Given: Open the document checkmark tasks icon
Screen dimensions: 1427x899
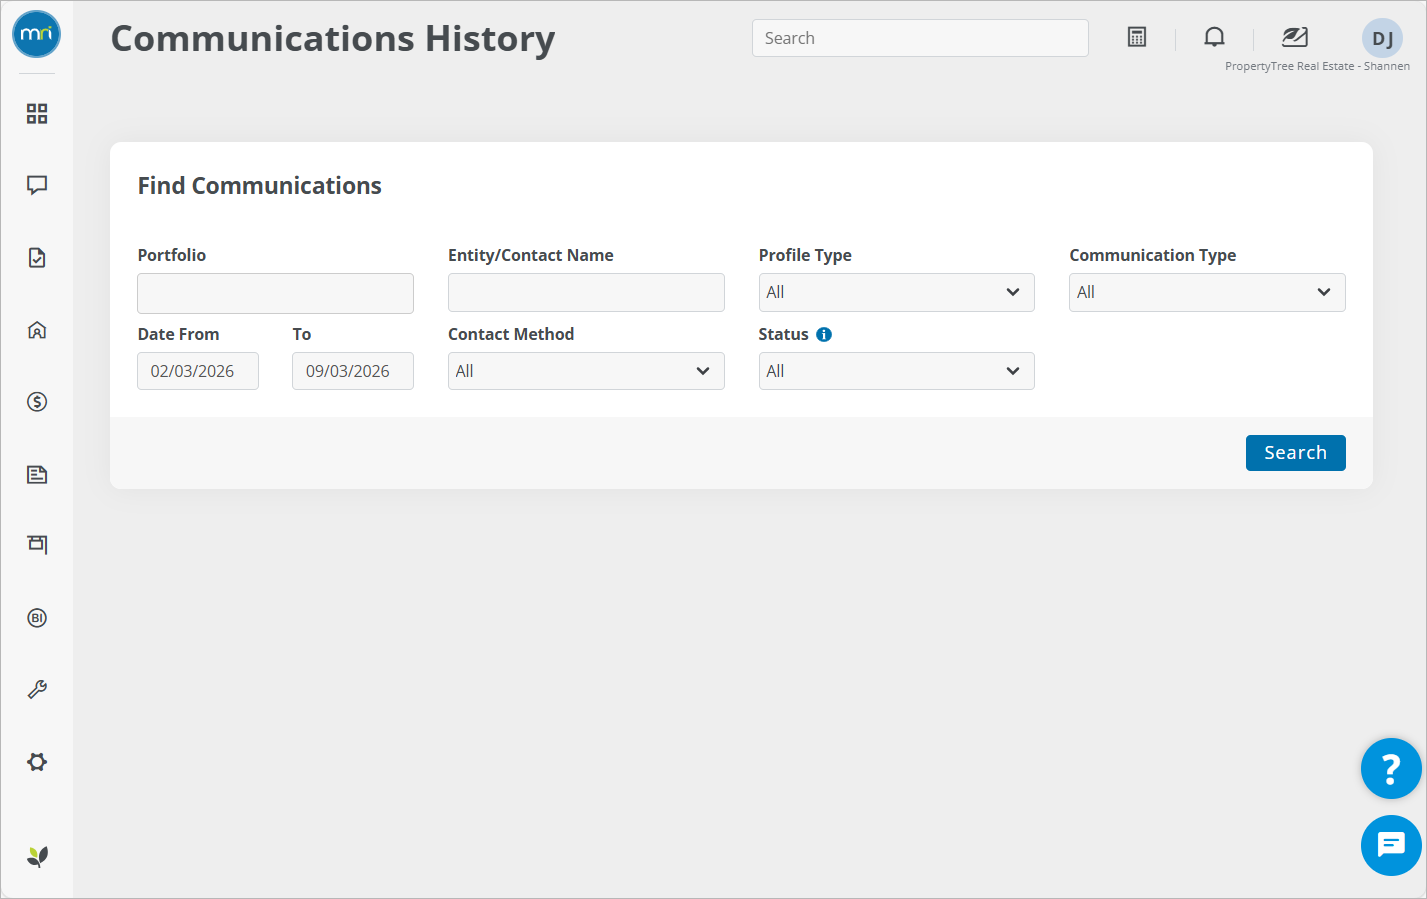Looking at the screenshot, I should (x=37, y=258).
